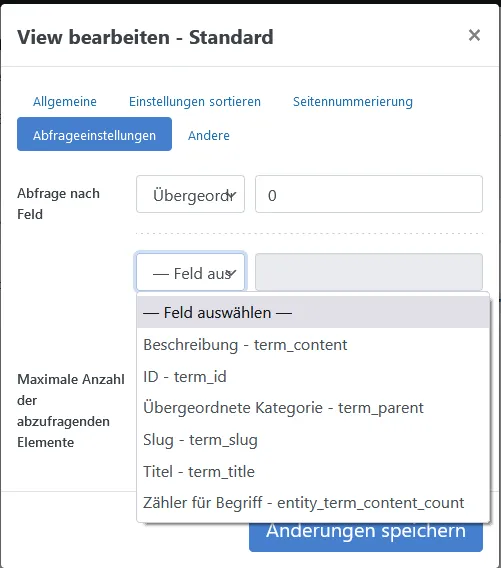The width and height of the screenshot is (501, 568).
Task: Click the Änderungen speichern button
Action: [366, 536]
